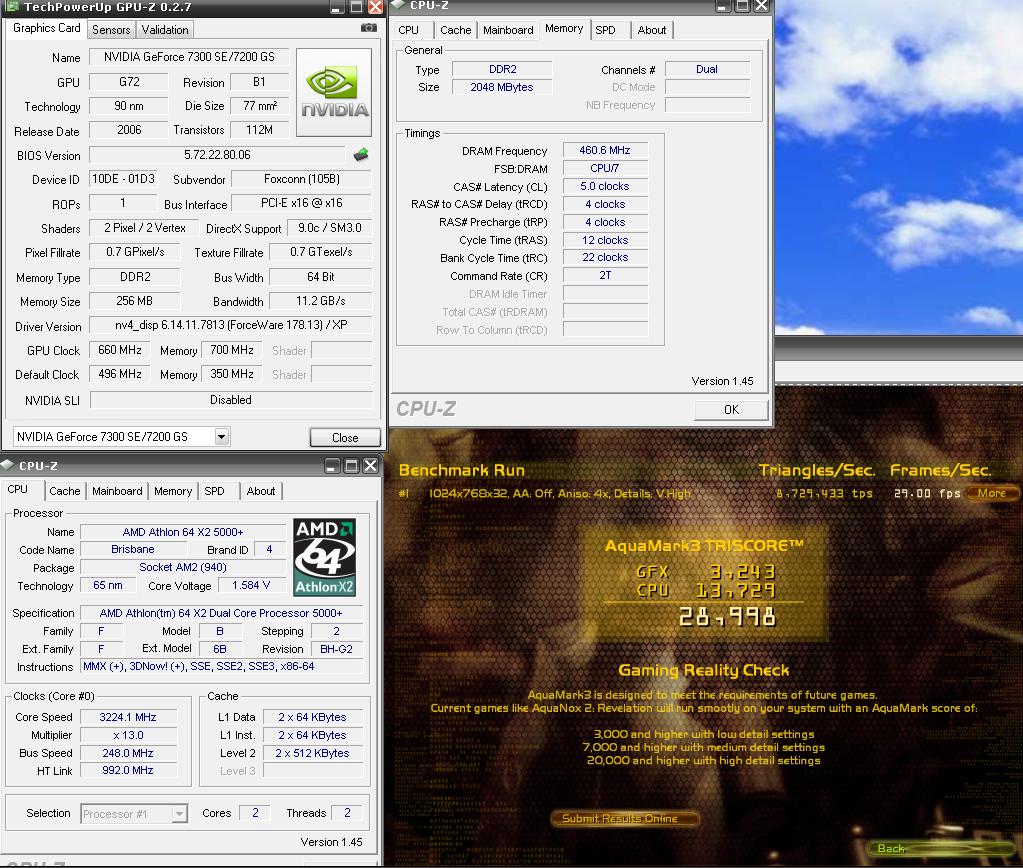Click the Core Voltage value 1.584 V
1023x868 pixels.
[251, 585]
